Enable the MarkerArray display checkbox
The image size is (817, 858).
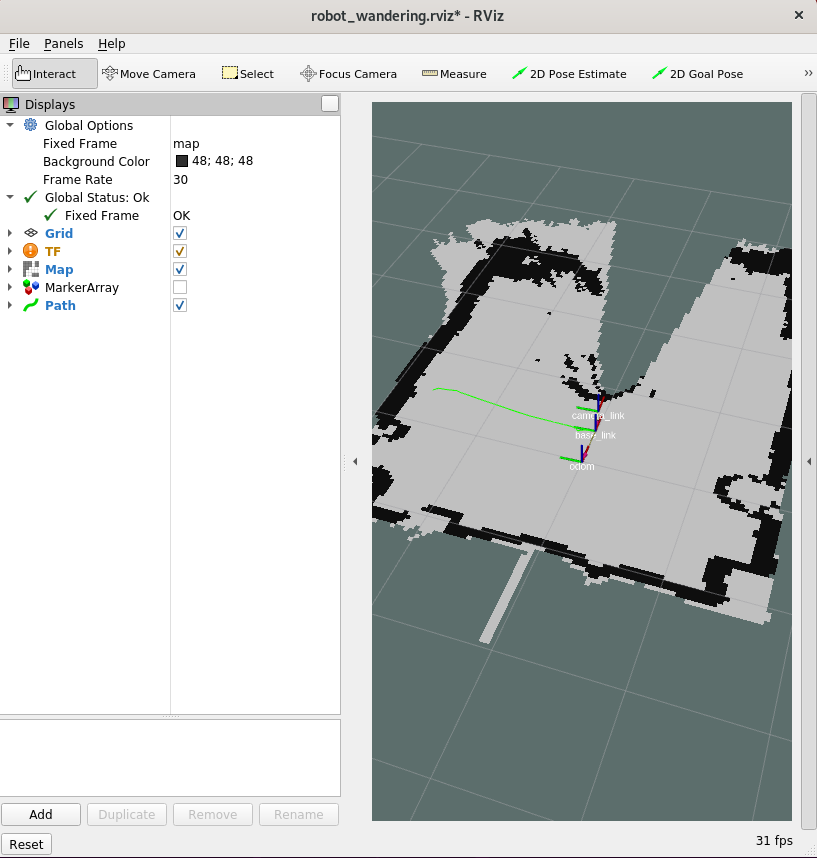click(x=180, y=287)
